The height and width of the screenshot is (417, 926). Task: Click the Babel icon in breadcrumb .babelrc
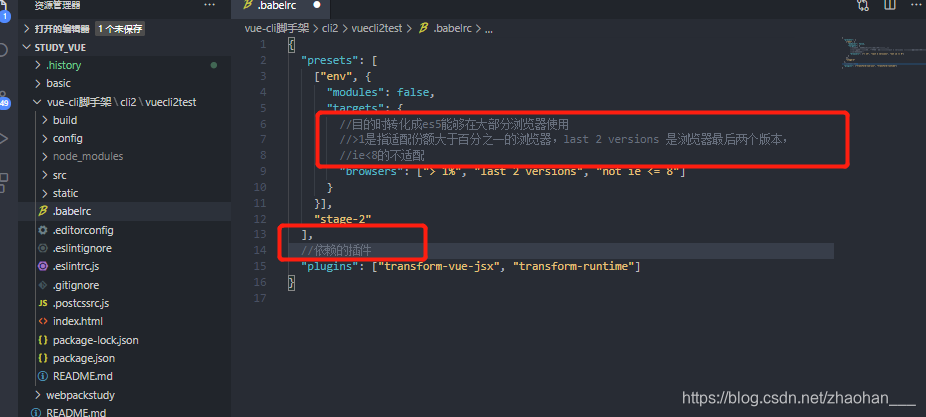coord(423,28)
